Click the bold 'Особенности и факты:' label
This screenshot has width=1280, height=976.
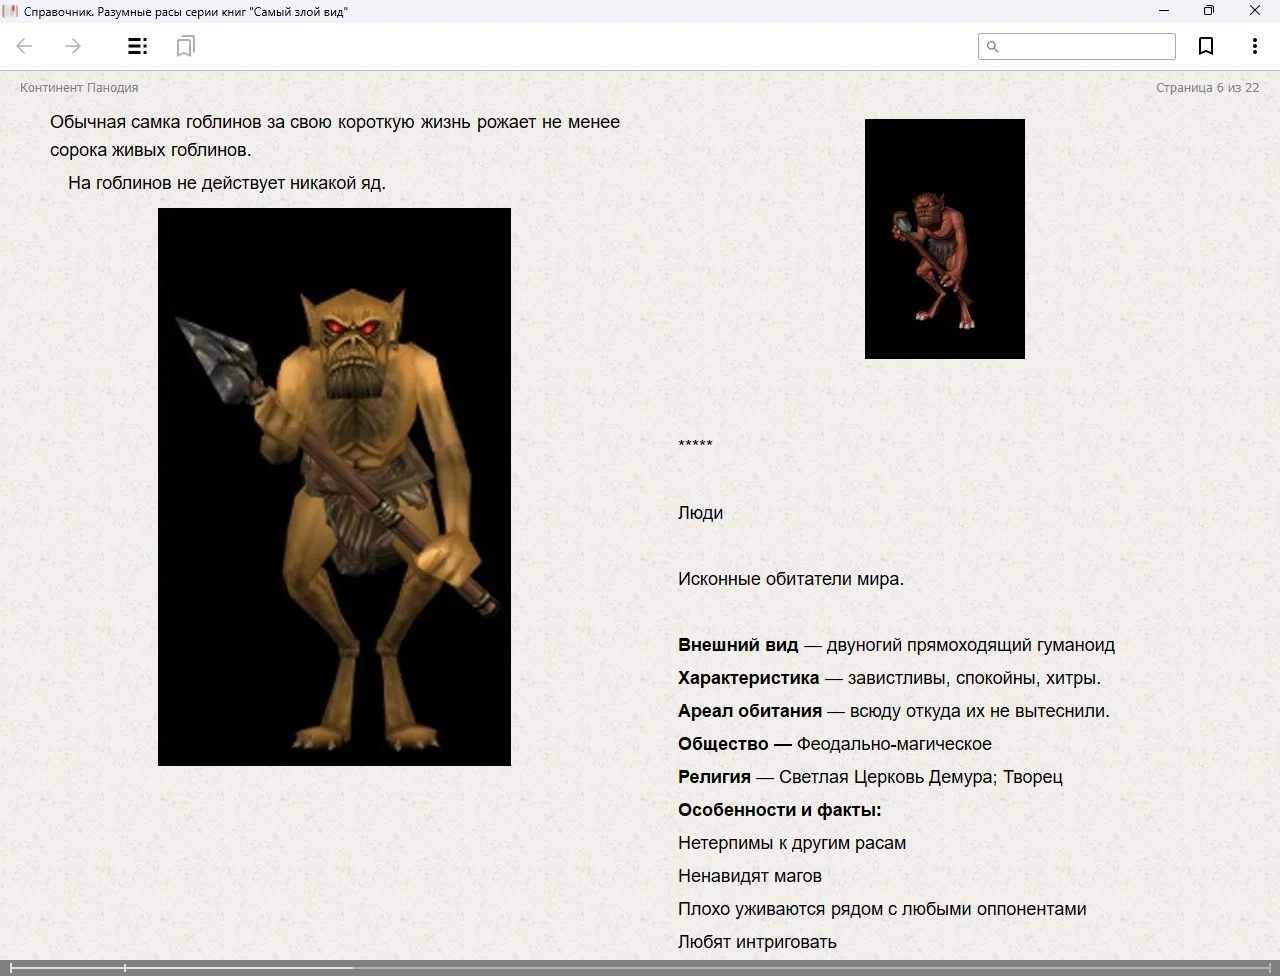click(779, 810)
